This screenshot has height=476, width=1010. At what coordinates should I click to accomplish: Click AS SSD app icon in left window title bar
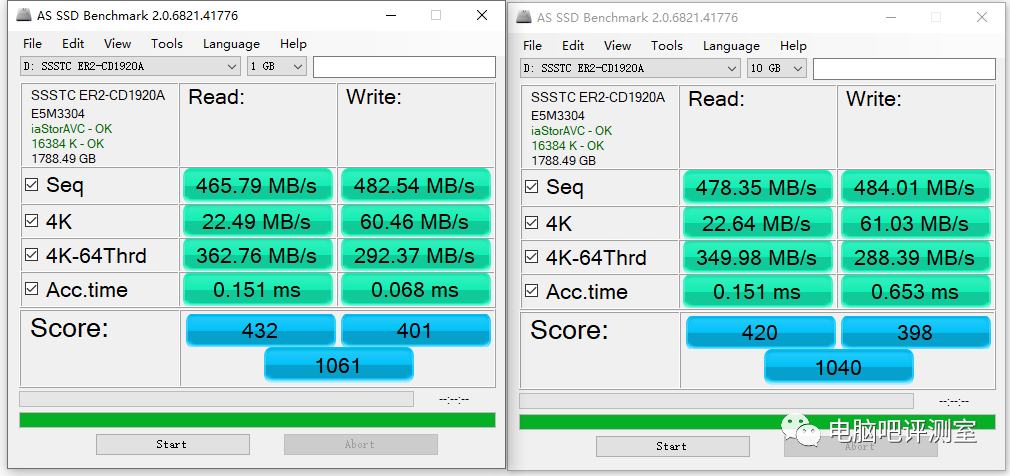(x=22, y=15)
